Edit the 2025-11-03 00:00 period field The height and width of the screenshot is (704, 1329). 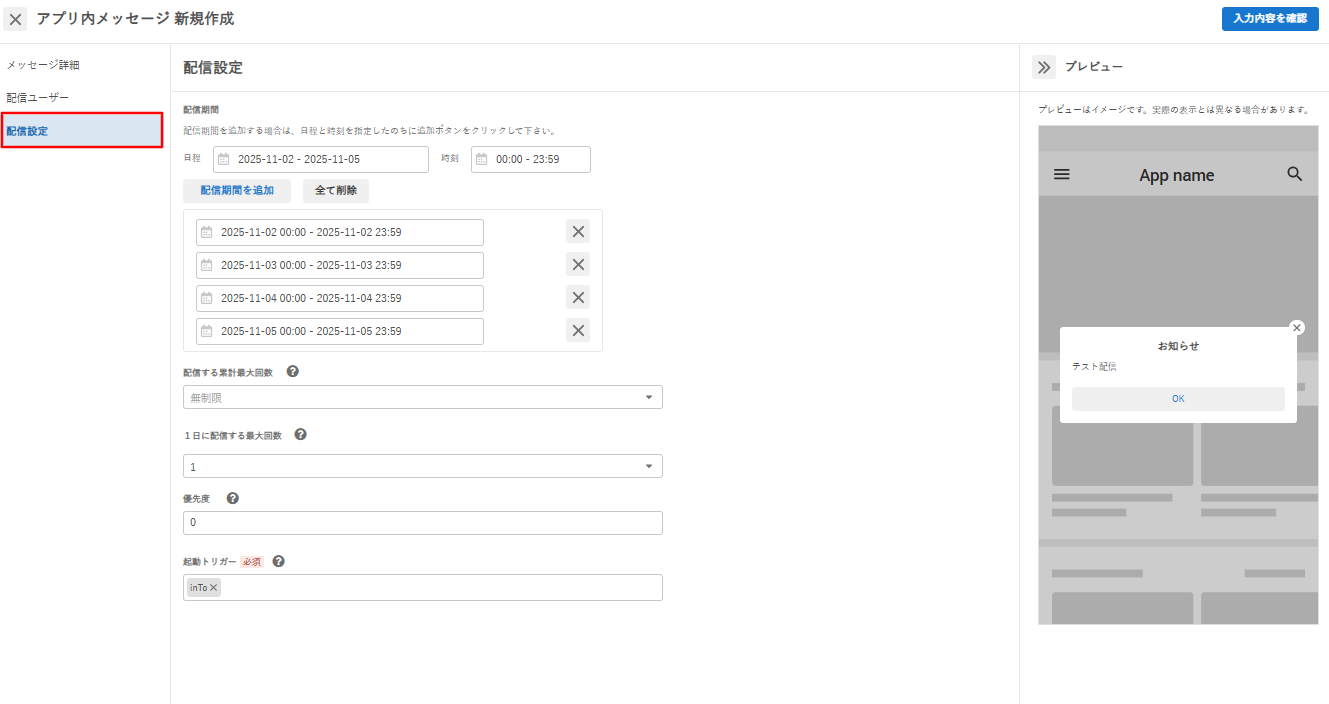point(340,265)
